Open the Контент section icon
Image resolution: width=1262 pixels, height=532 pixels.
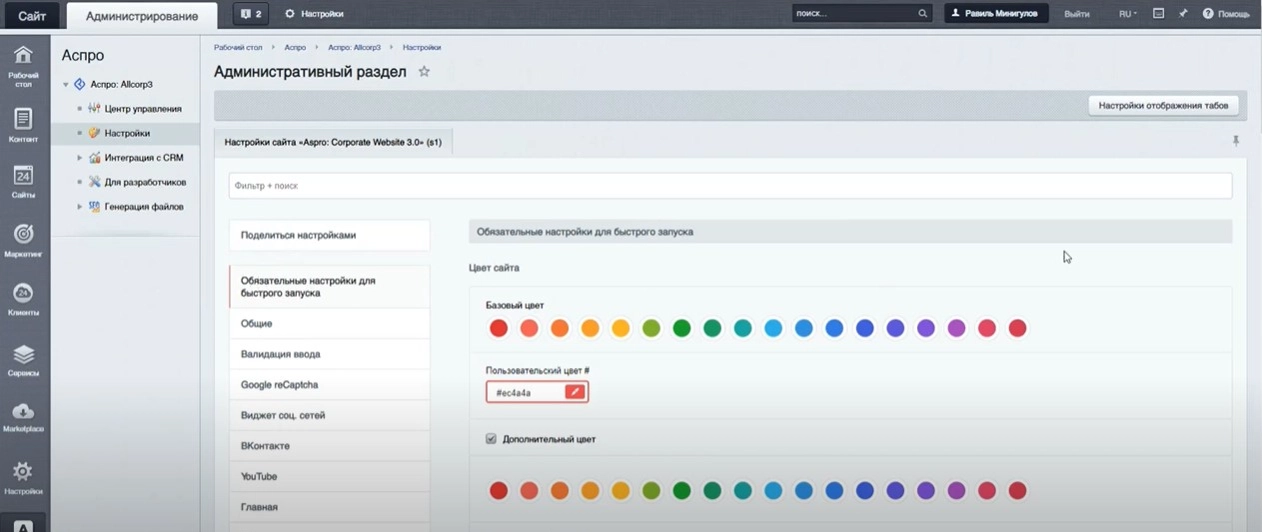click(23, 125)
